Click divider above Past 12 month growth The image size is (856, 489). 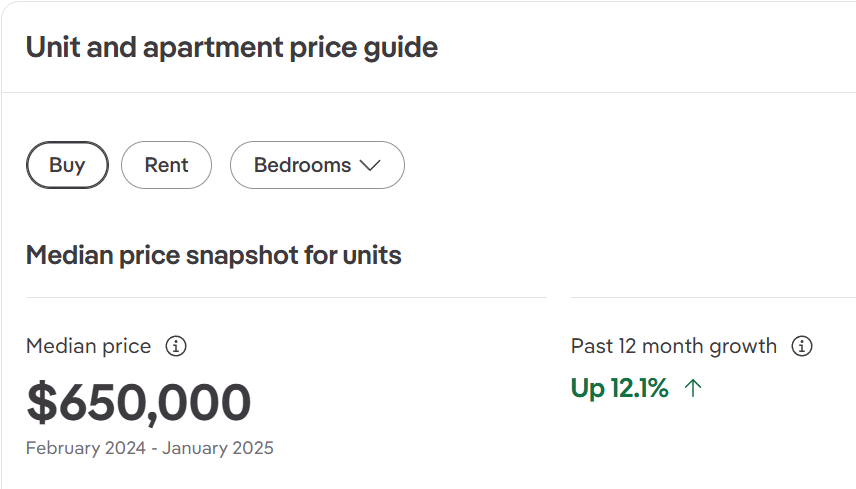click(x=713, y=297)
